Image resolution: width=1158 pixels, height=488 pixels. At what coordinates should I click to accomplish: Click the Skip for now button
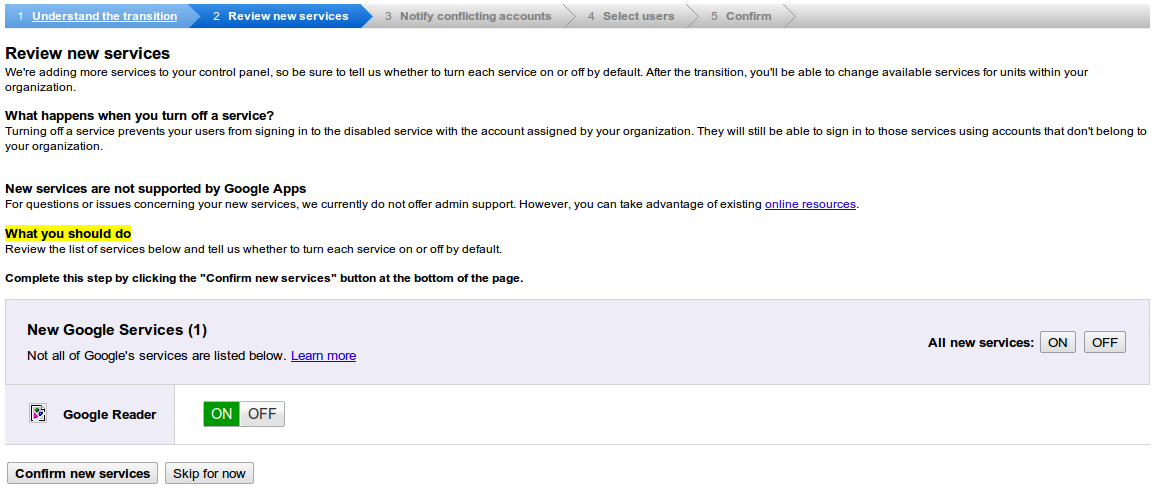tap(209, 474)
